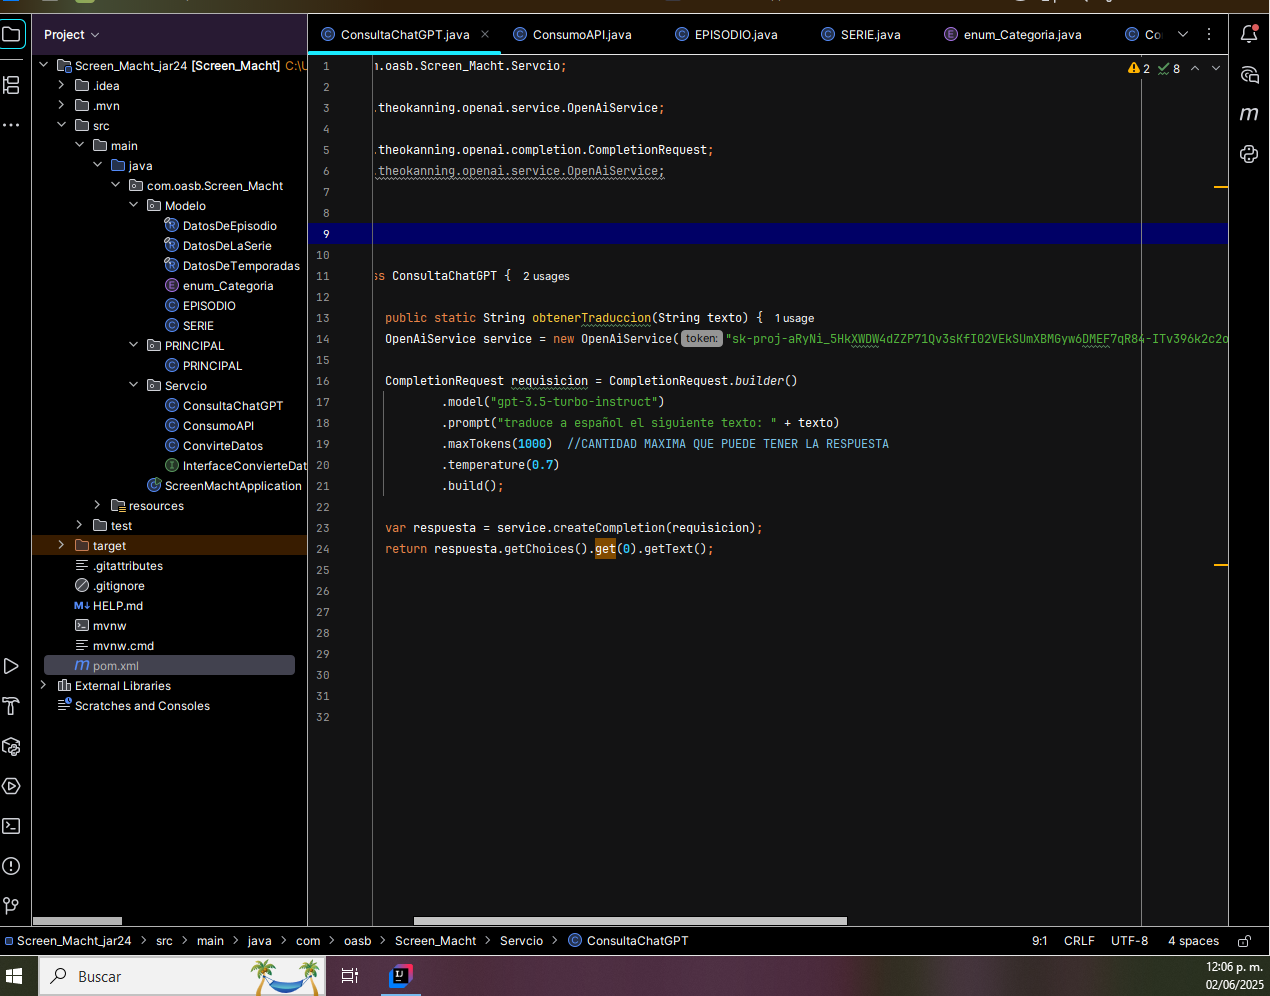
Task: Open the Git version control tool window
Action: point(11,906)
